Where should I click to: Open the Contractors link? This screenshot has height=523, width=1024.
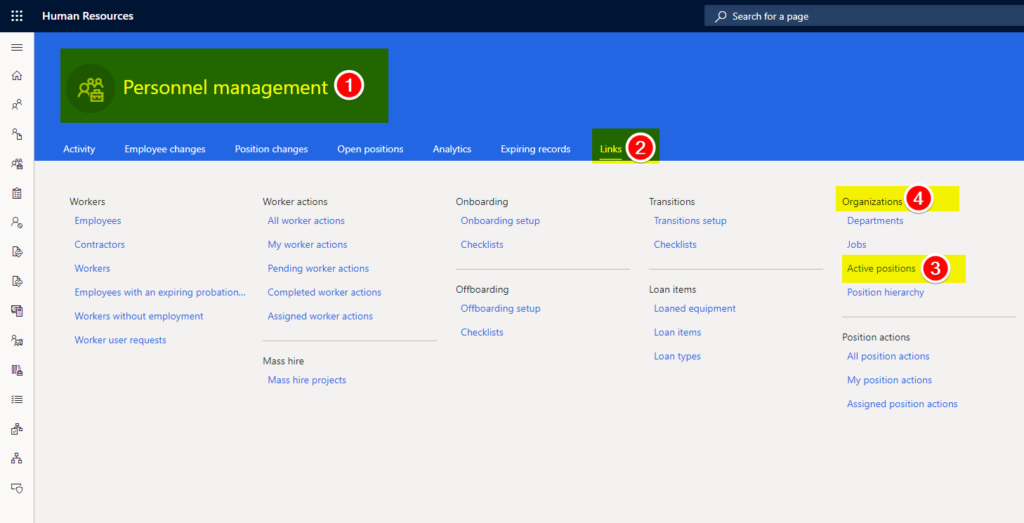pos(99,244)
